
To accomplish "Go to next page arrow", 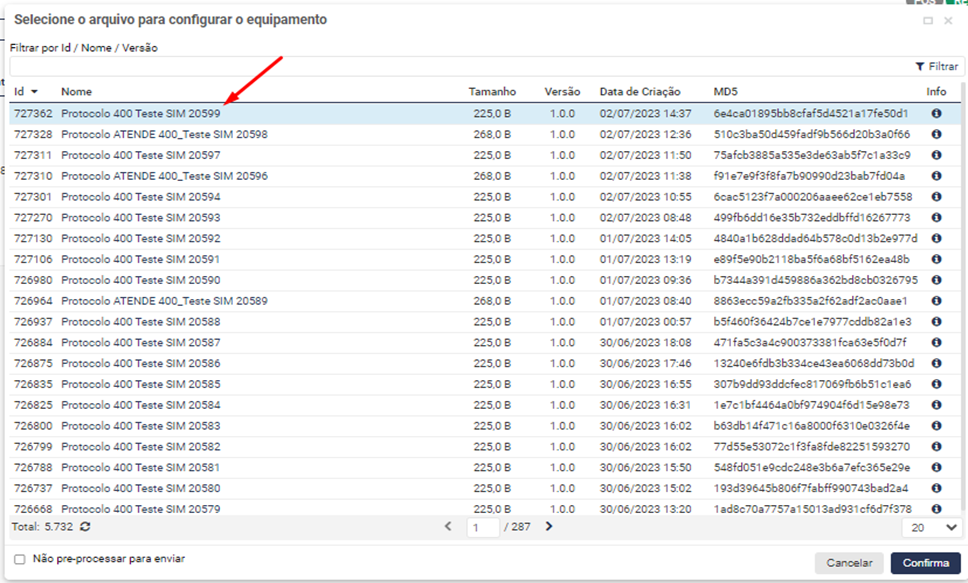I will click(549, 527).
